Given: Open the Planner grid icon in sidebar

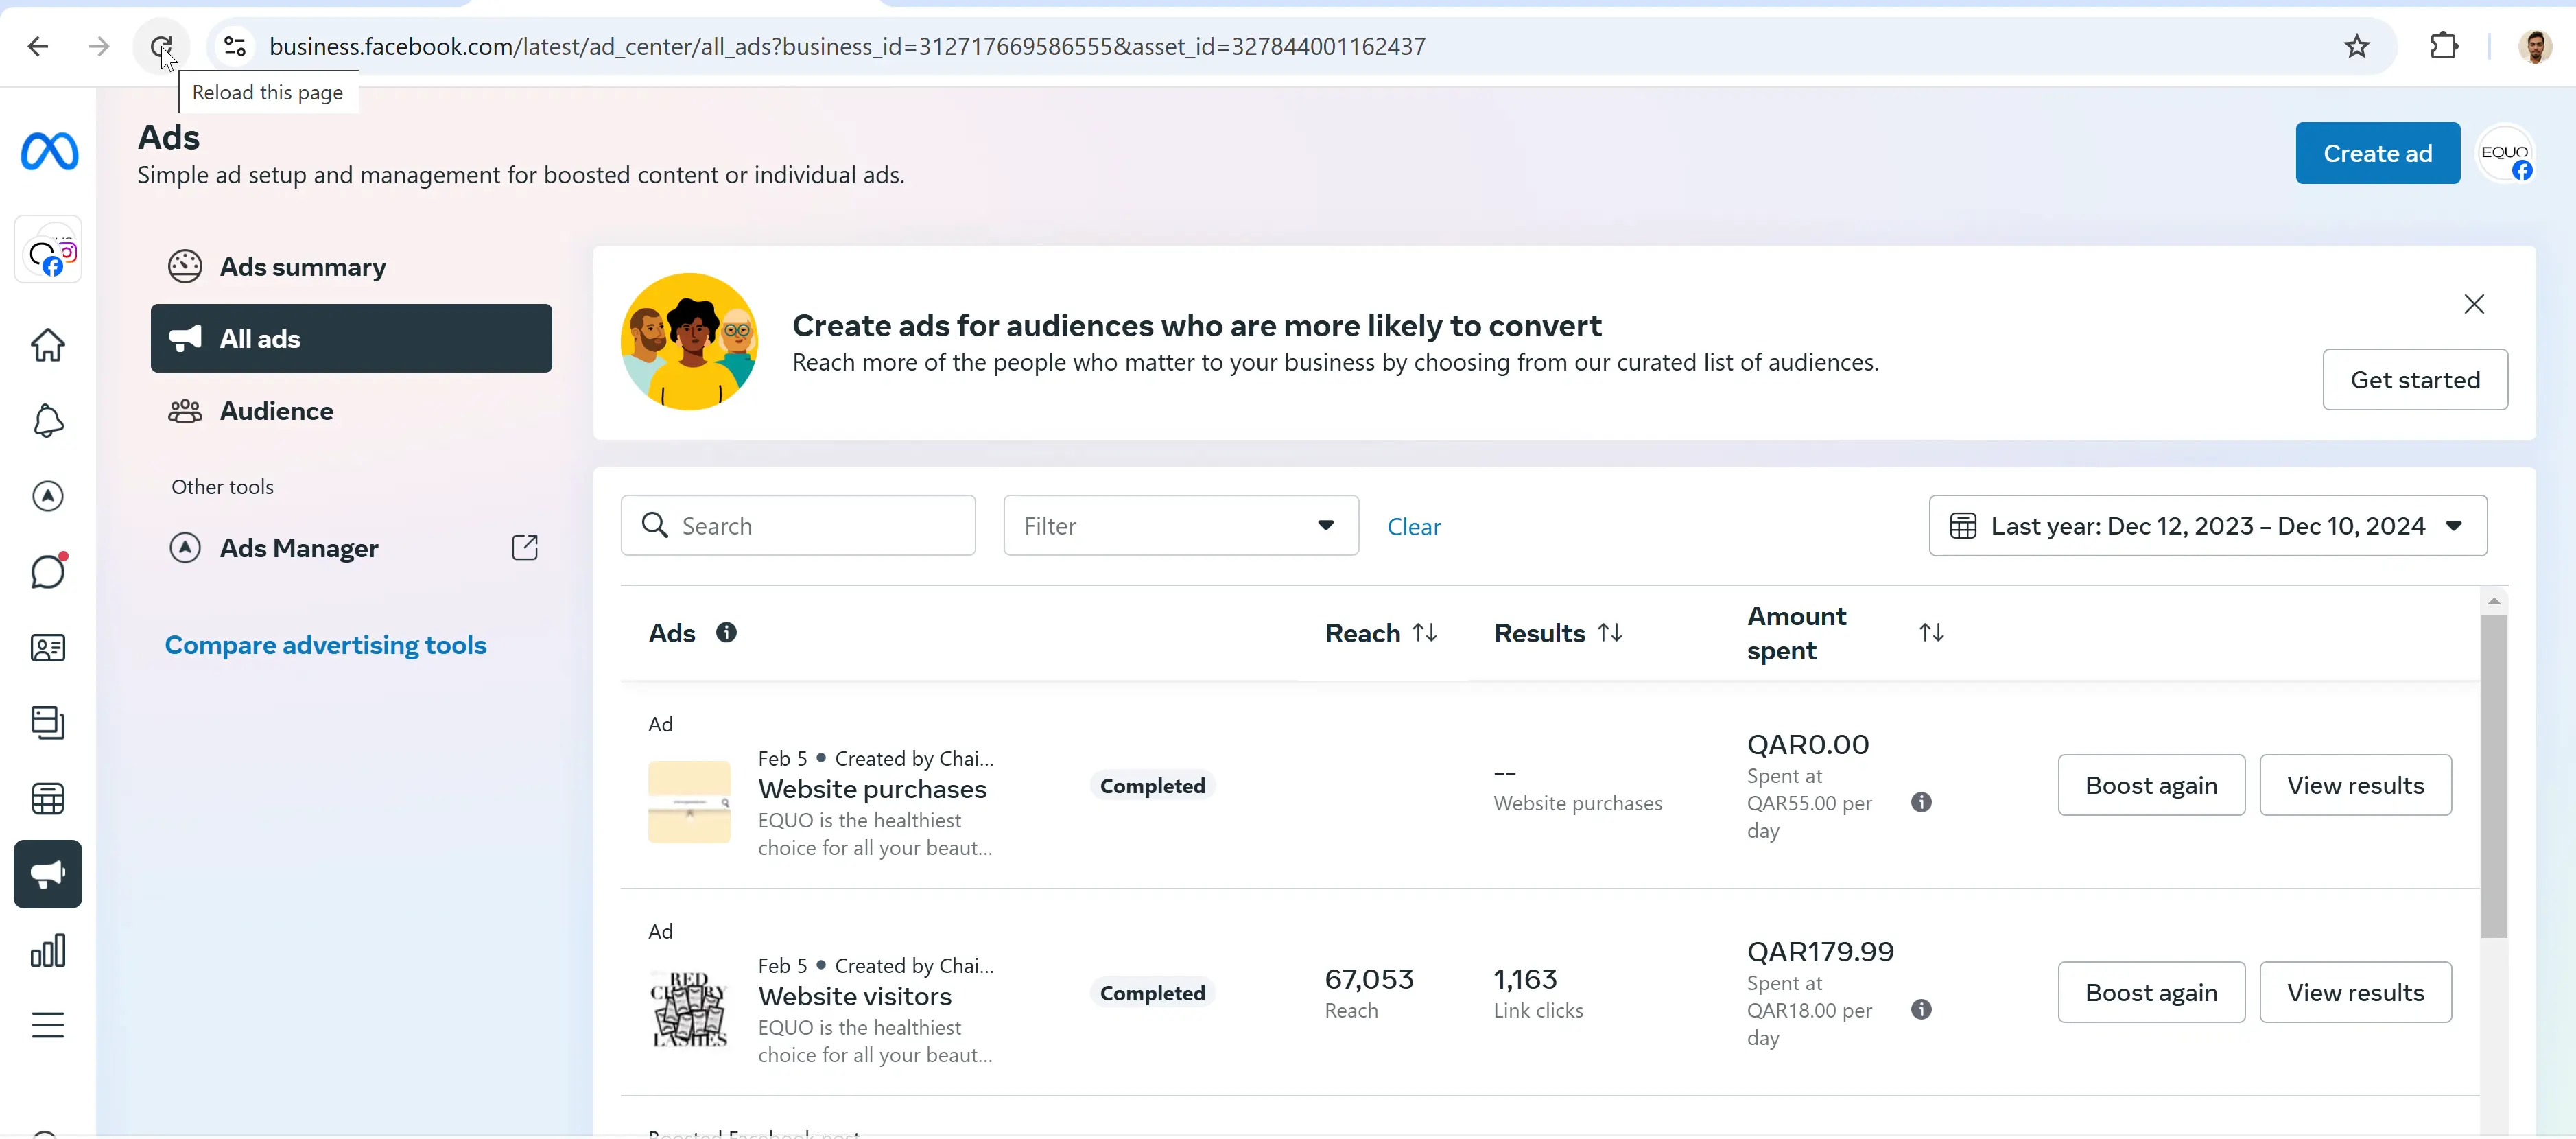Looking at the screenshot, I should click(x=47, y=799).
